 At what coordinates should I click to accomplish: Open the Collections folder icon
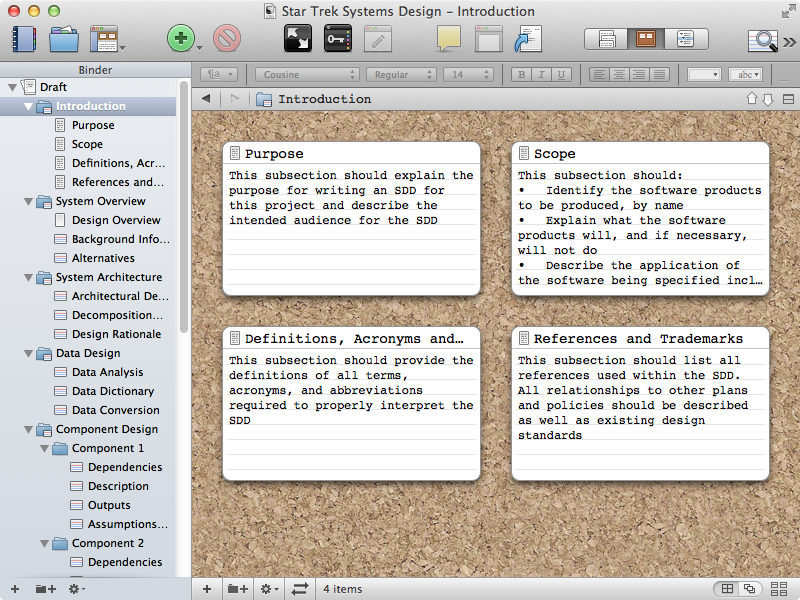click(x=64, y=39)
